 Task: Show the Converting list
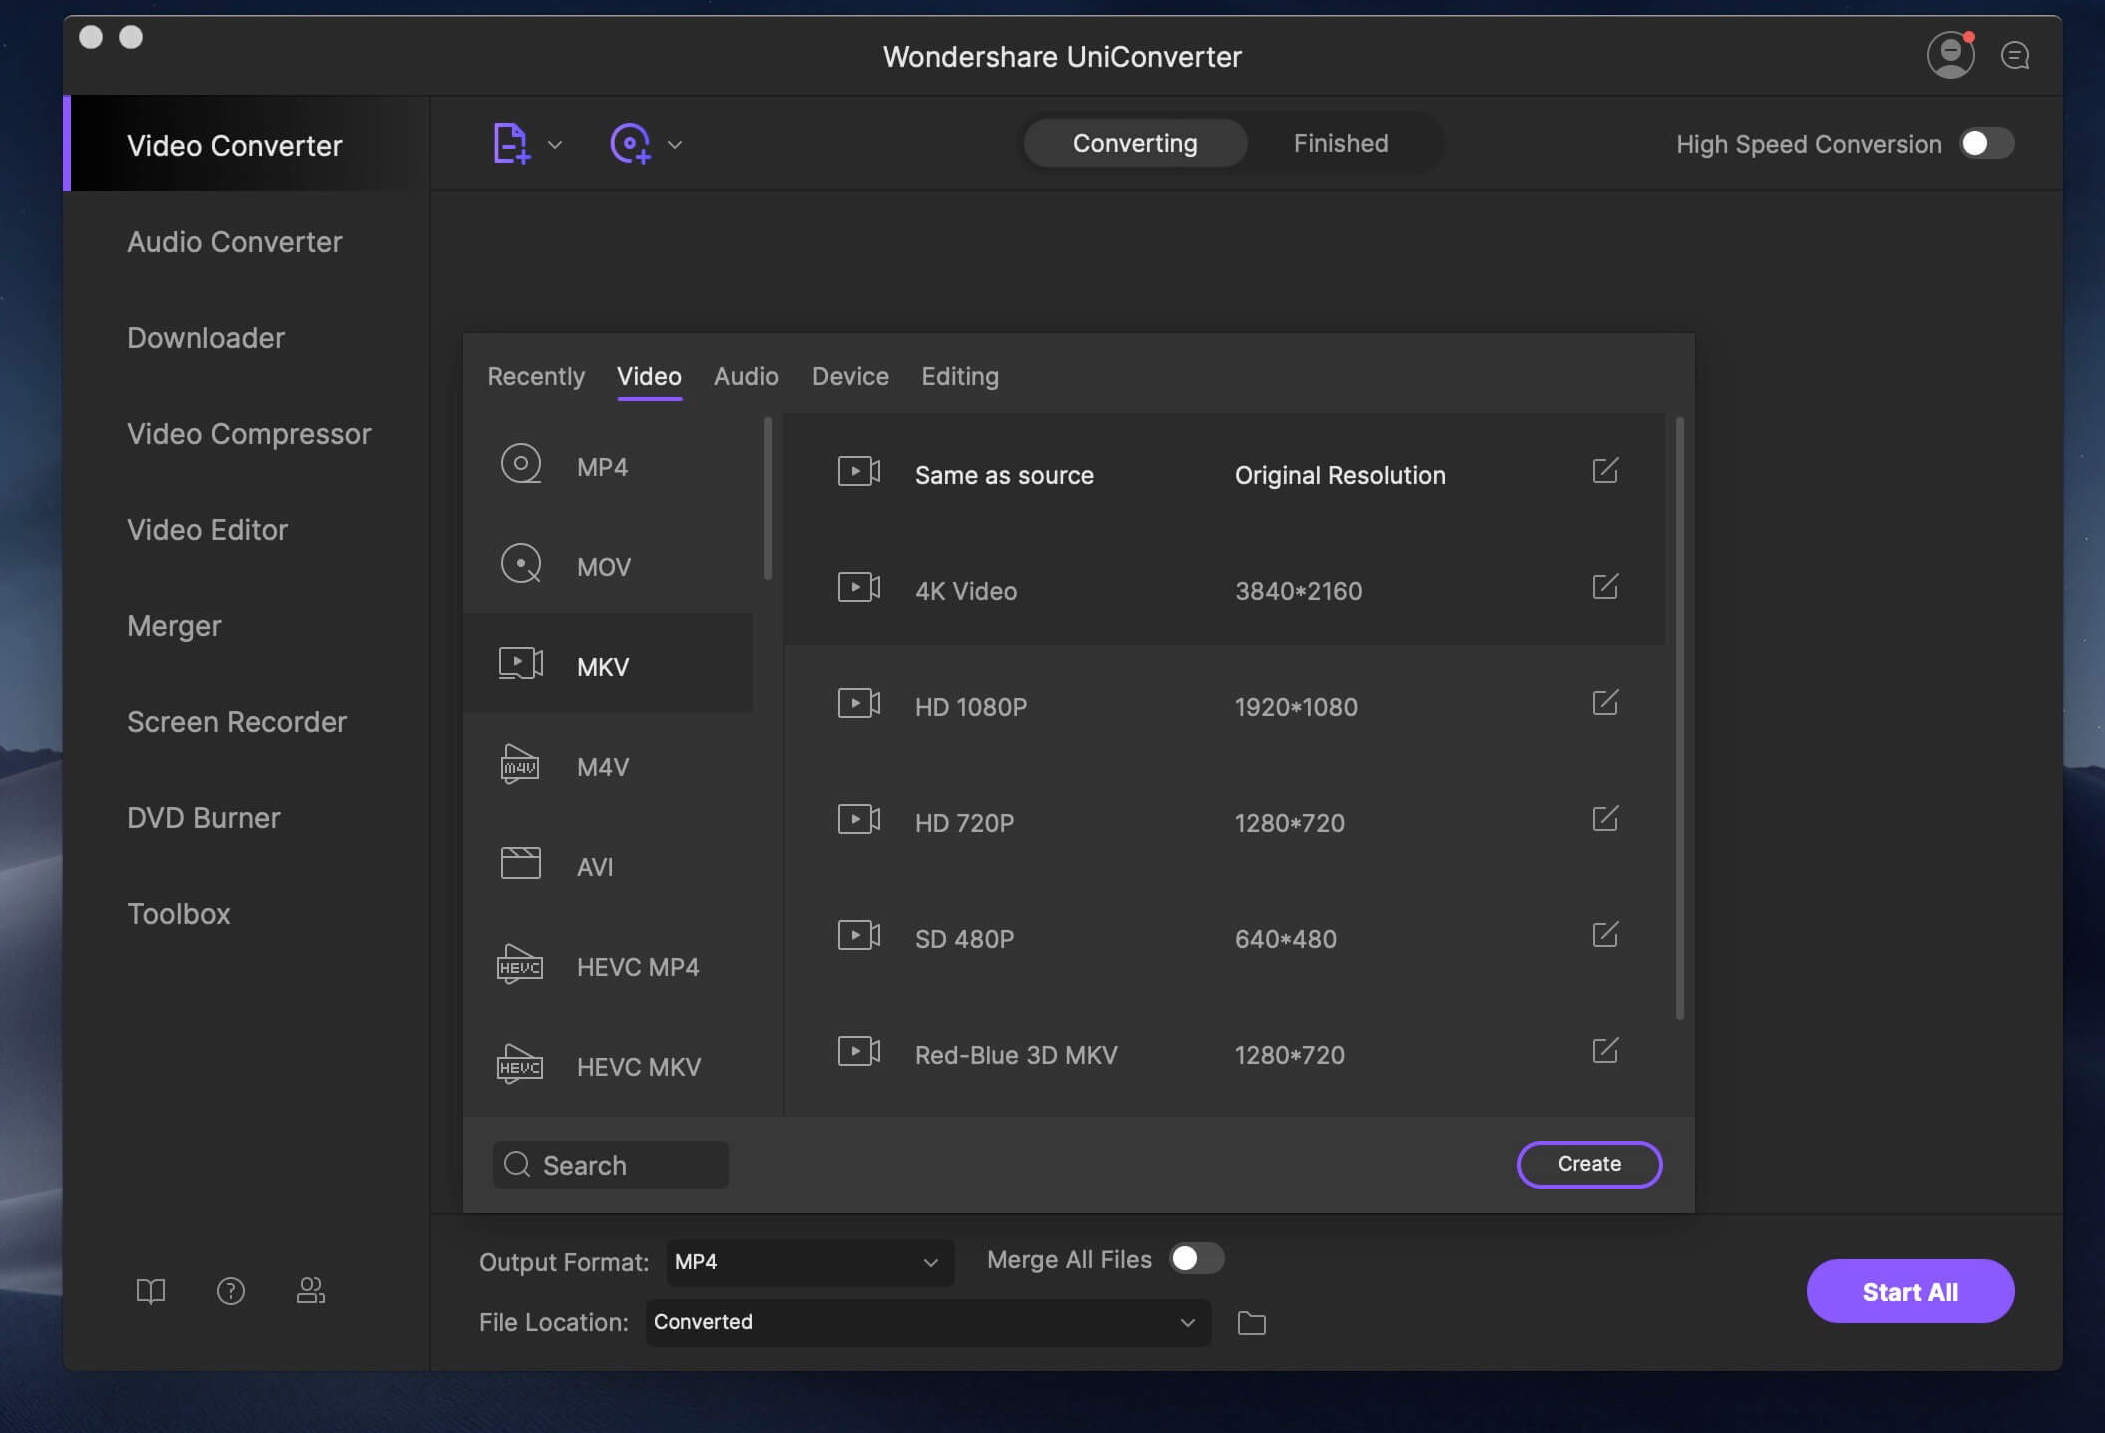coord(1135,143)
